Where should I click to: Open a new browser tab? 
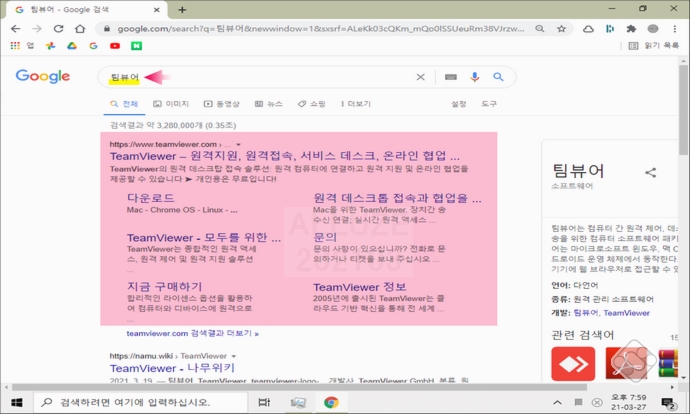click(182, 10)
